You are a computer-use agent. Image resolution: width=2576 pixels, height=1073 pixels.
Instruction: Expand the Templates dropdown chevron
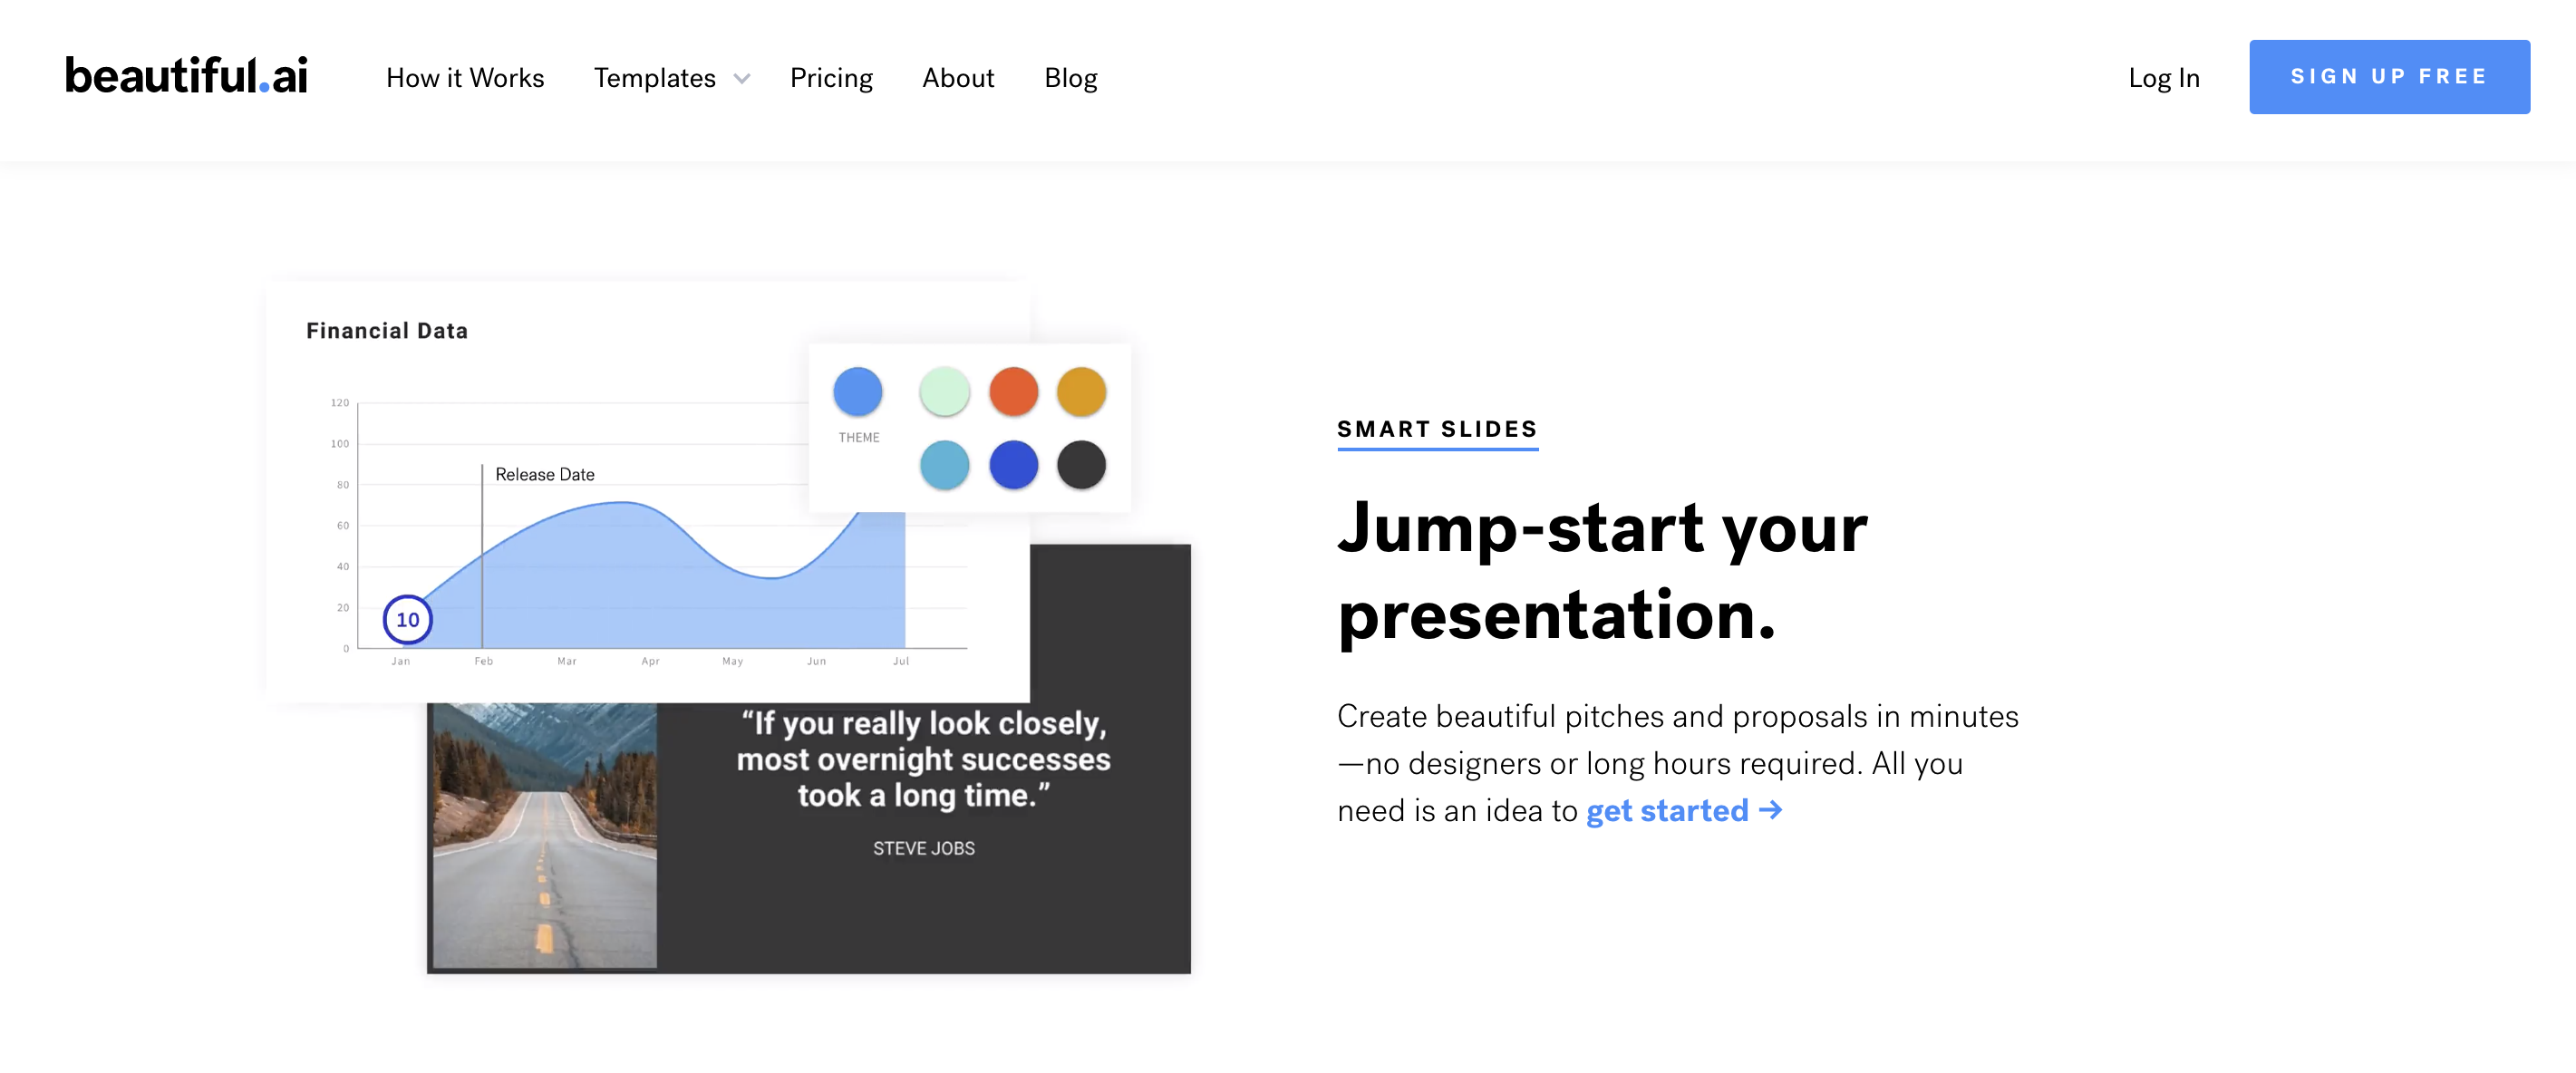(x=741, y=79)
